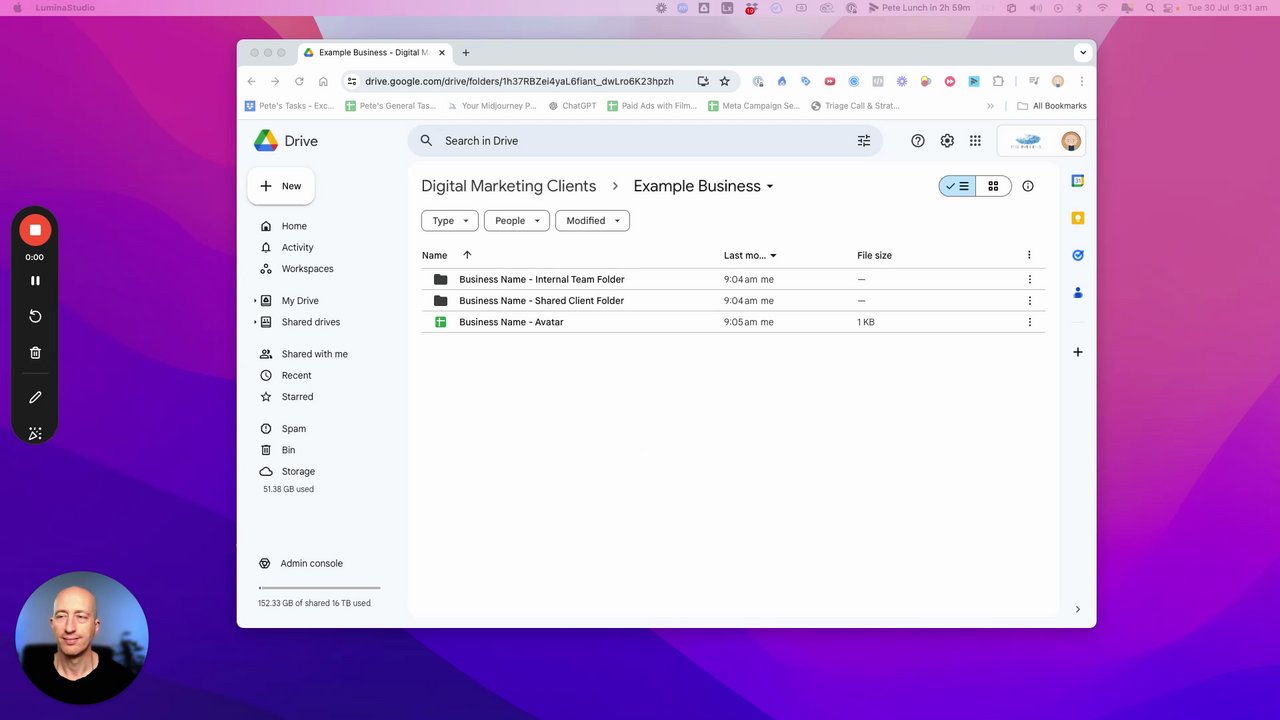Delete the recording using the trash icon
This screenshot has height=720, width=1280.
[x=35, y=352]
